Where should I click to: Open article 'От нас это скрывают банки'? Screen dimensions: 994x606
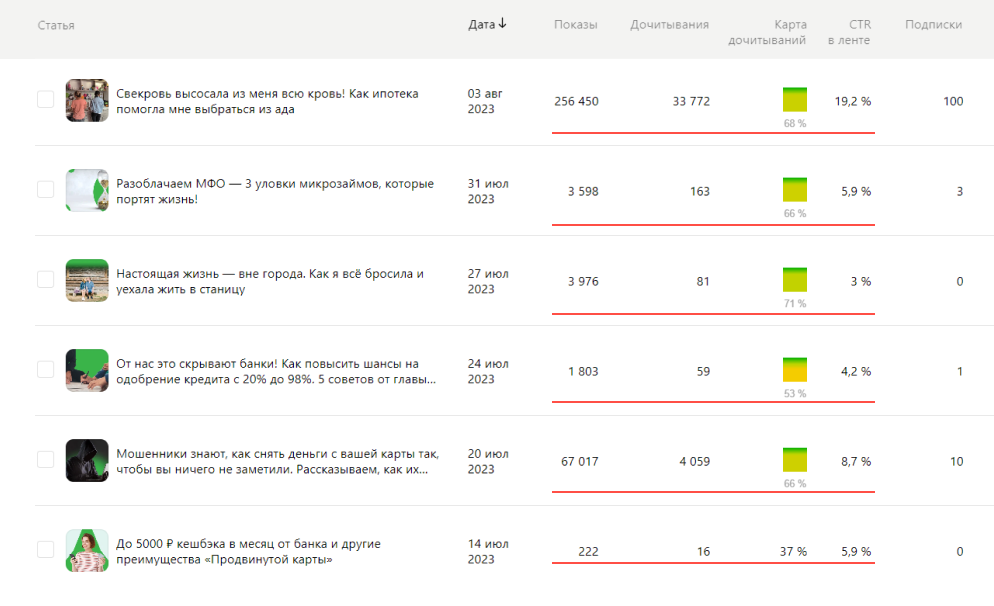point(275,371)
